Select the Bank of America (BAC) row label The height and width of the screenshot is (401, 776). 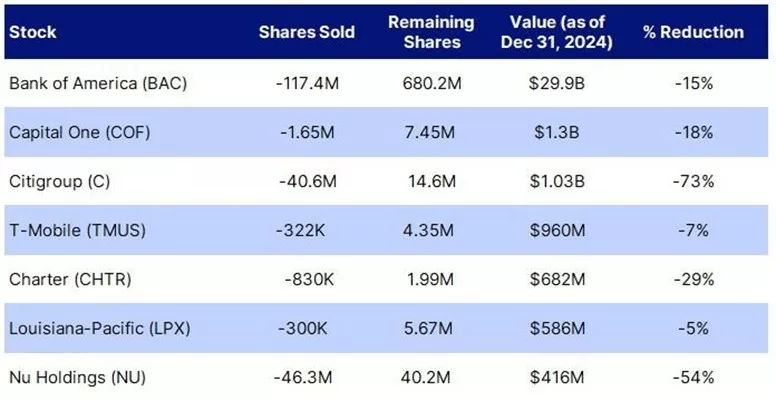pos(98,83)
